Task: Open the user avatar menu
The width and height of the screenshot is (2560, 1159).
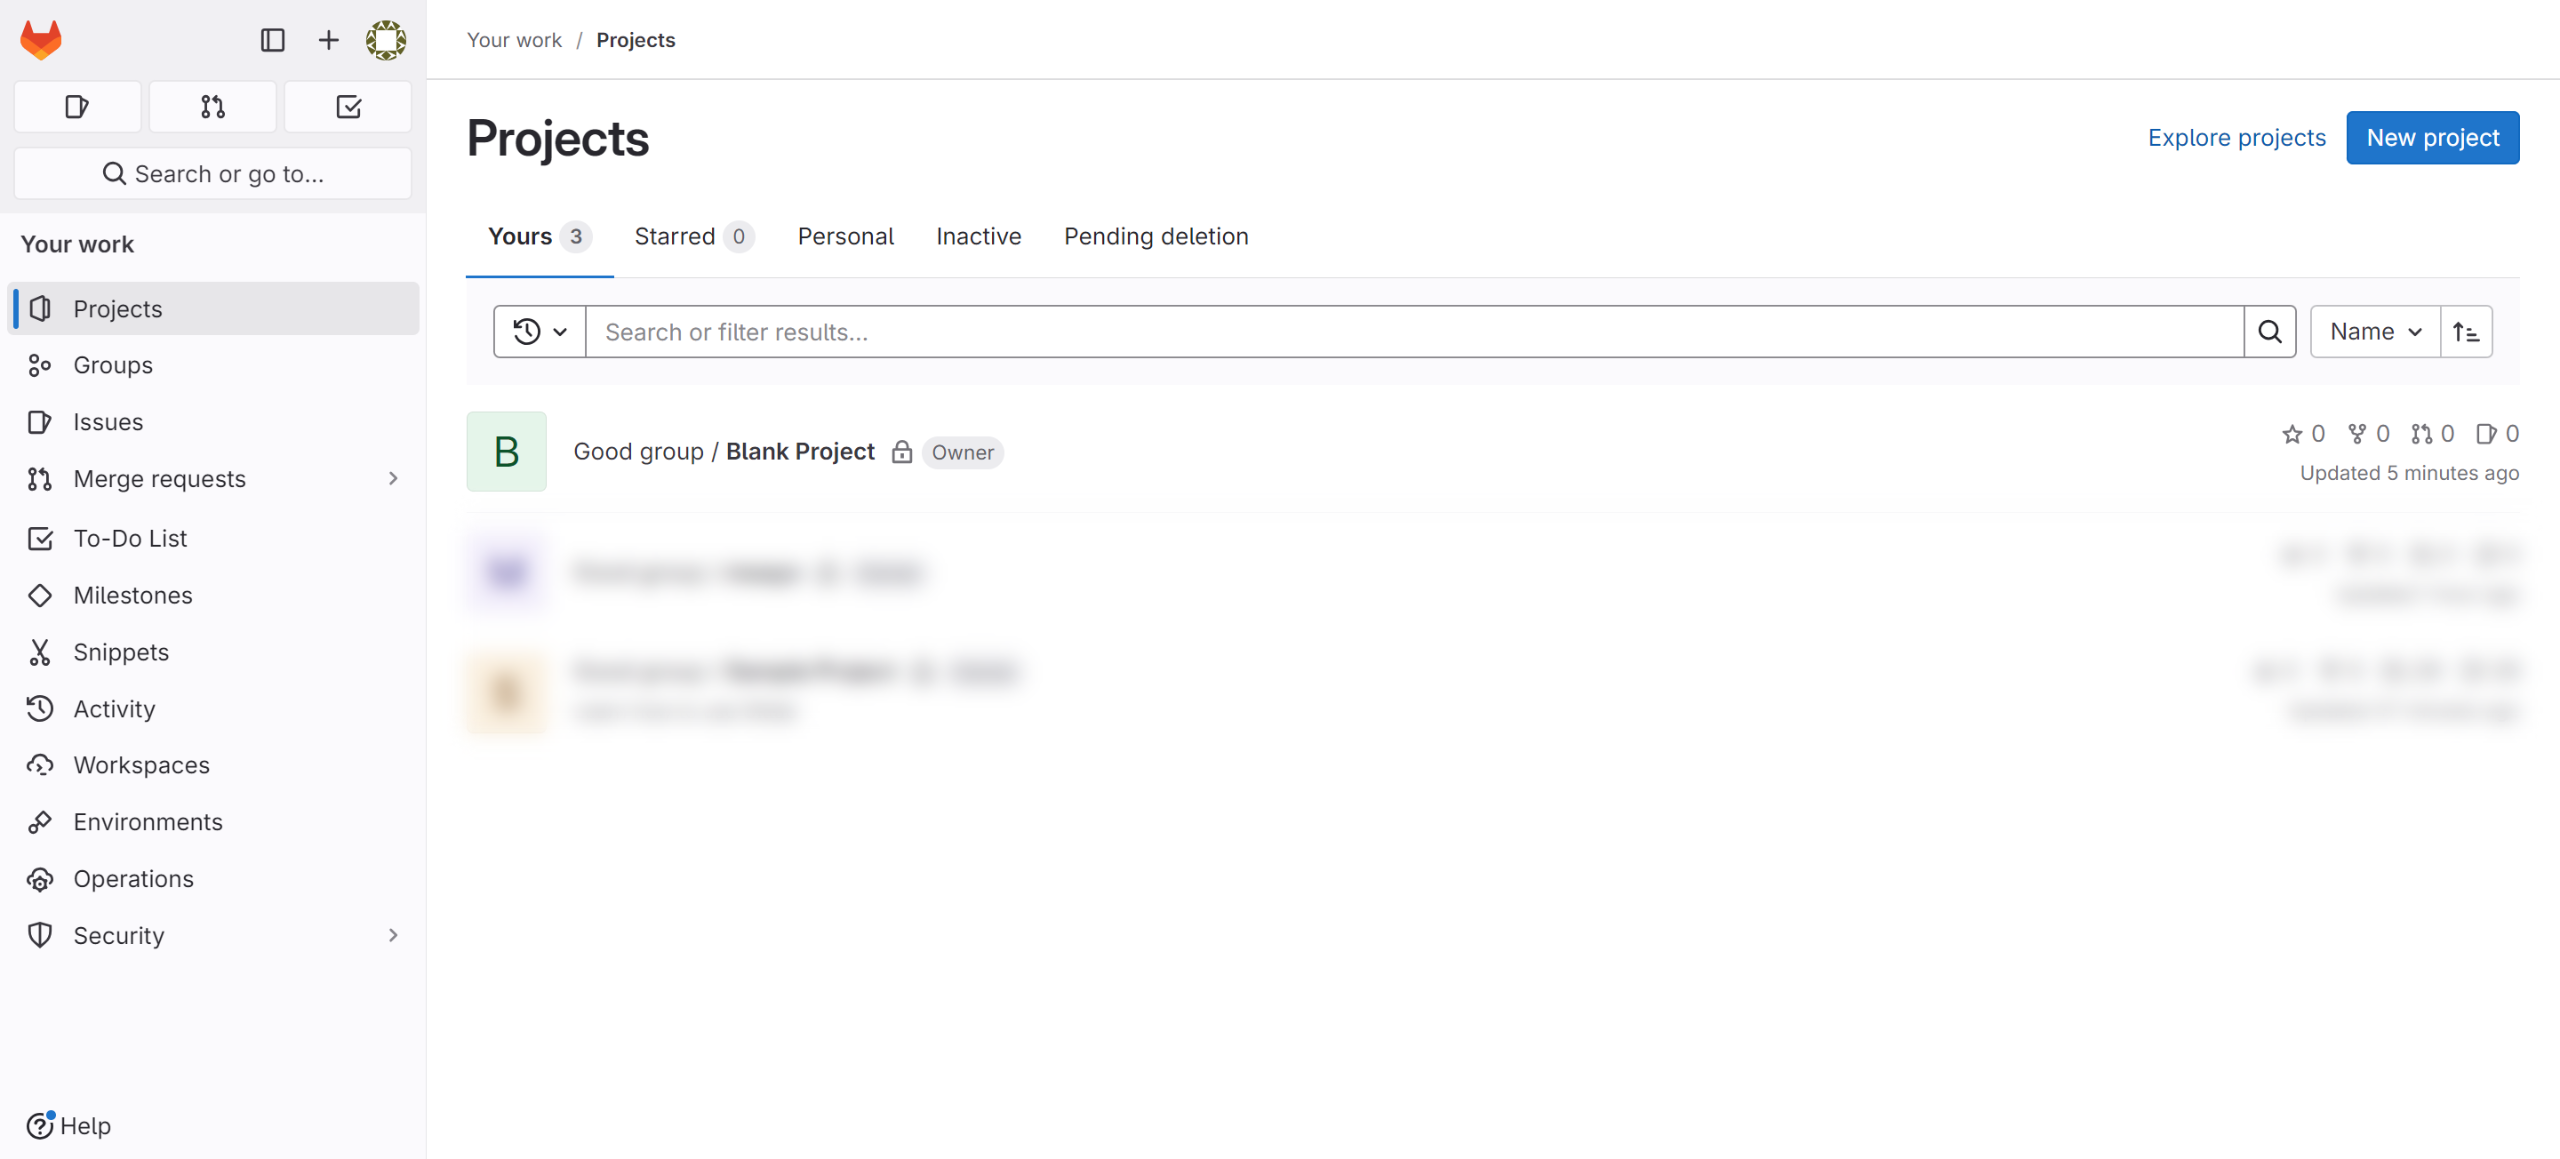Action: pyautogui.click(x=386, y=40)
